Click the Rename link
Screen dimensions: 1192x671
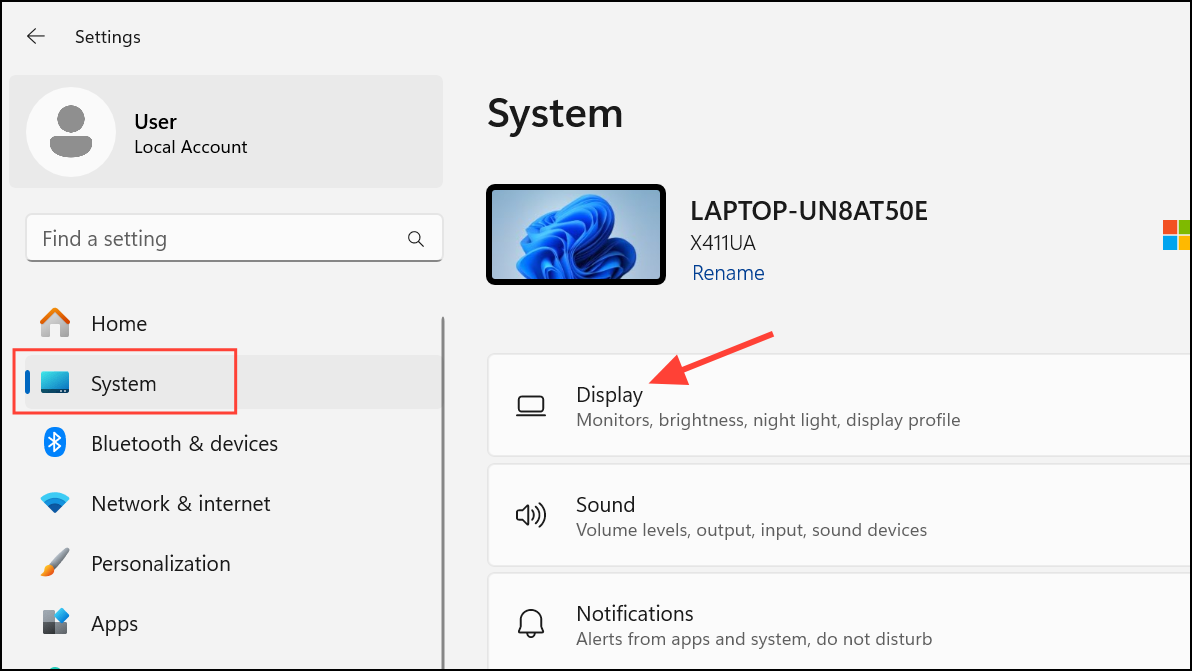tap(728, 273)
